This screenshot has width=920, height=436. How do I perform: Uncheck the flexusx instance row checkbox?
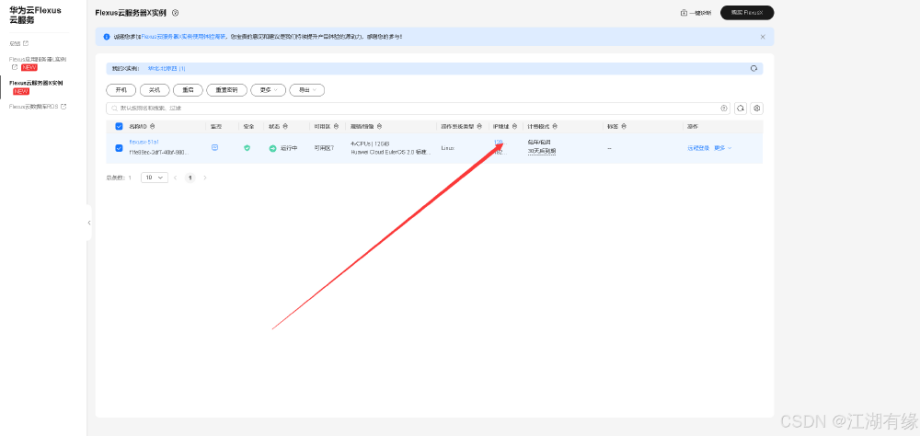[x=119, y=148]
